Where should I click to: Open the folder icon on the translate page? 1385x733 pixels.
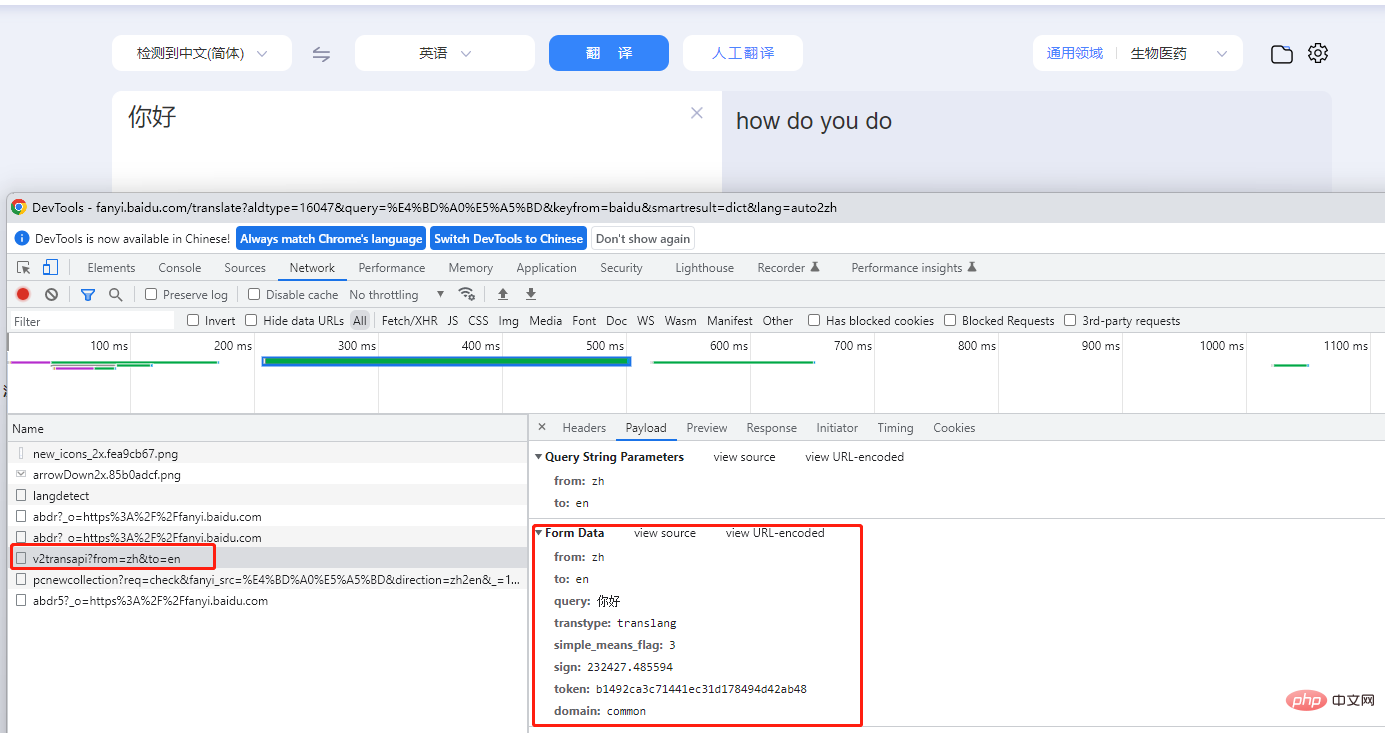[x=1282, y=54]
